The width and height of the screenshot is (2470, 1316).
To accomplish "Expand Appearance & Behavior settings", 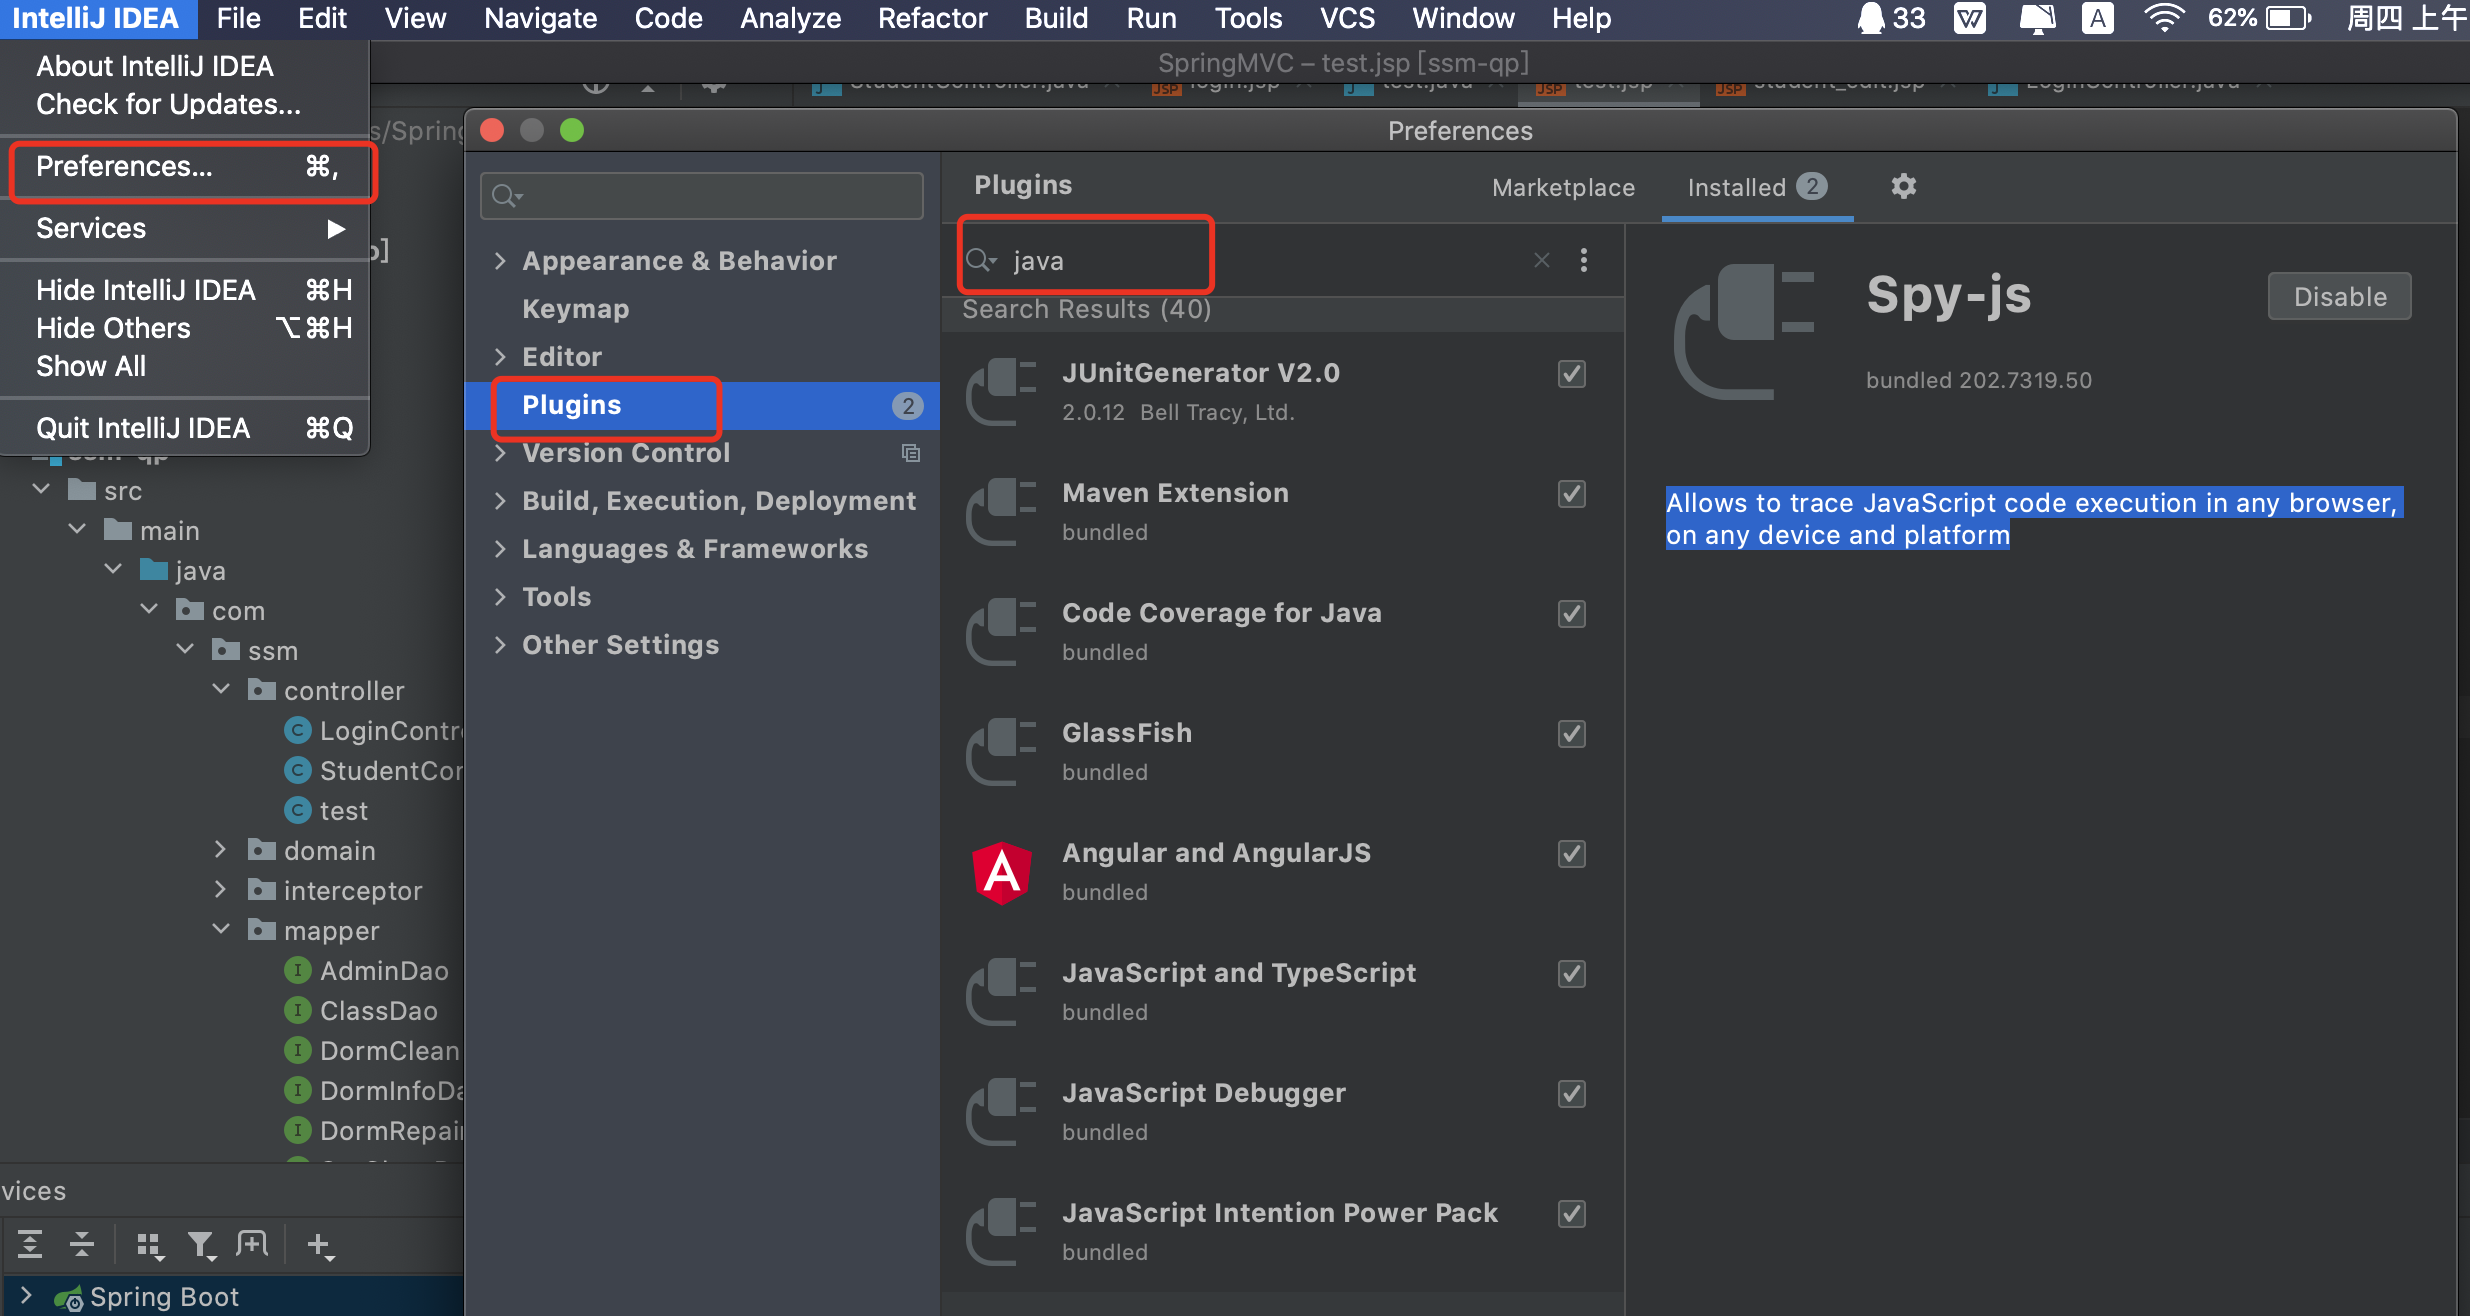I will (500, 261).
